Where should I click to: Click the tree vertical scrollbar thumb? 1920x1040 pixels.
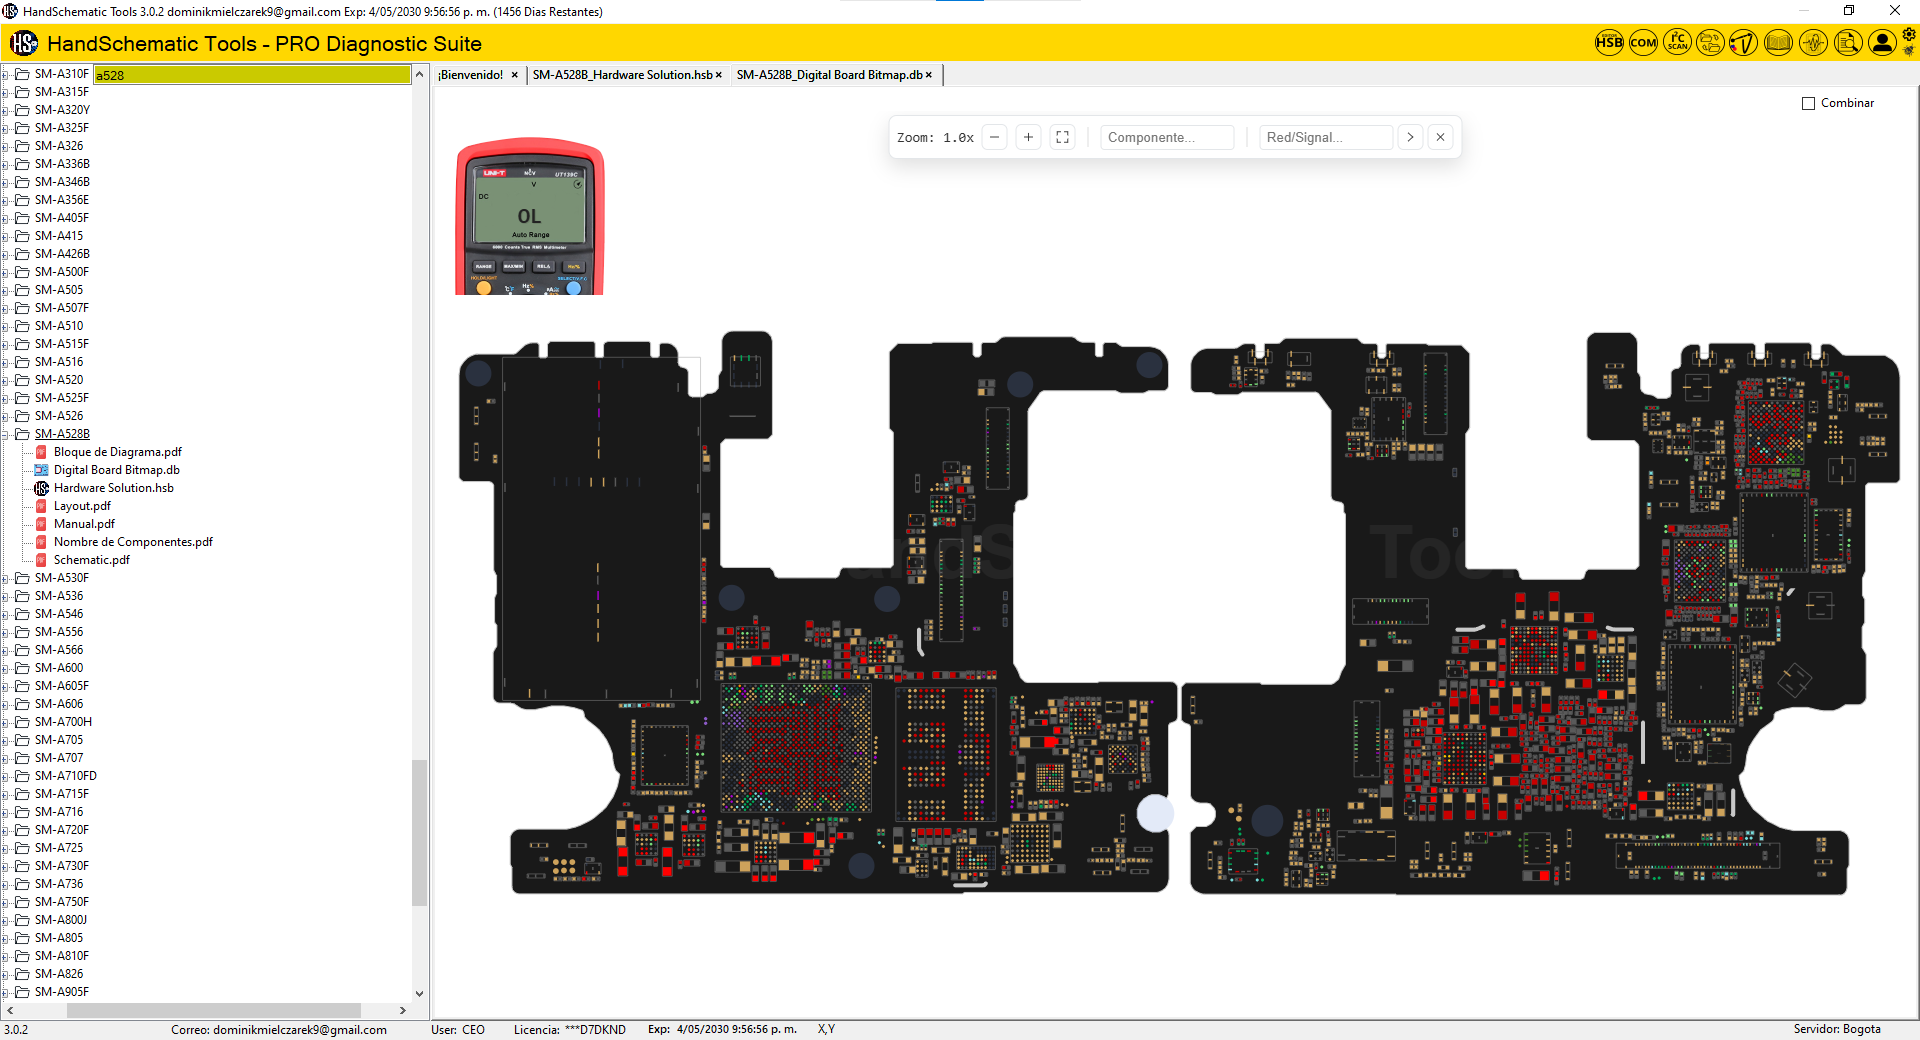pyautogui.click(x=420, y=832)
